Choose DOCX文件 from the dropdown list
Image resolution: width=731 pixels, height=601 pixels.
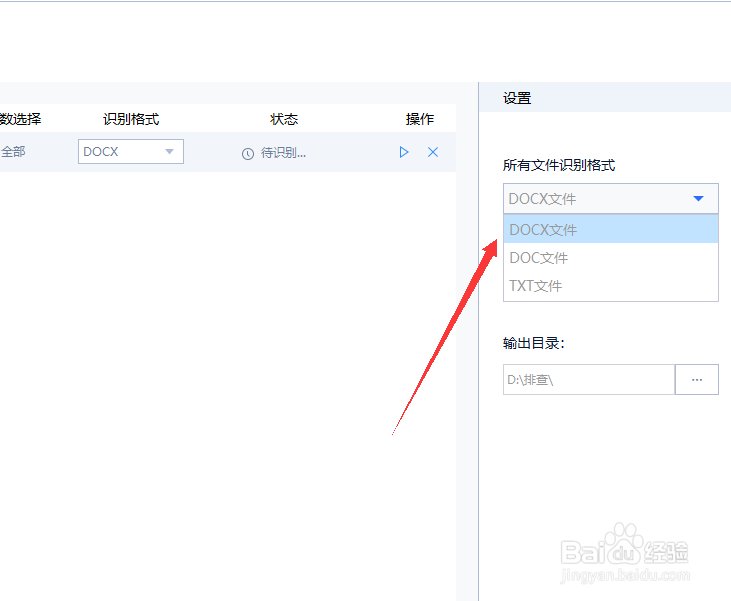pos(611,229)
